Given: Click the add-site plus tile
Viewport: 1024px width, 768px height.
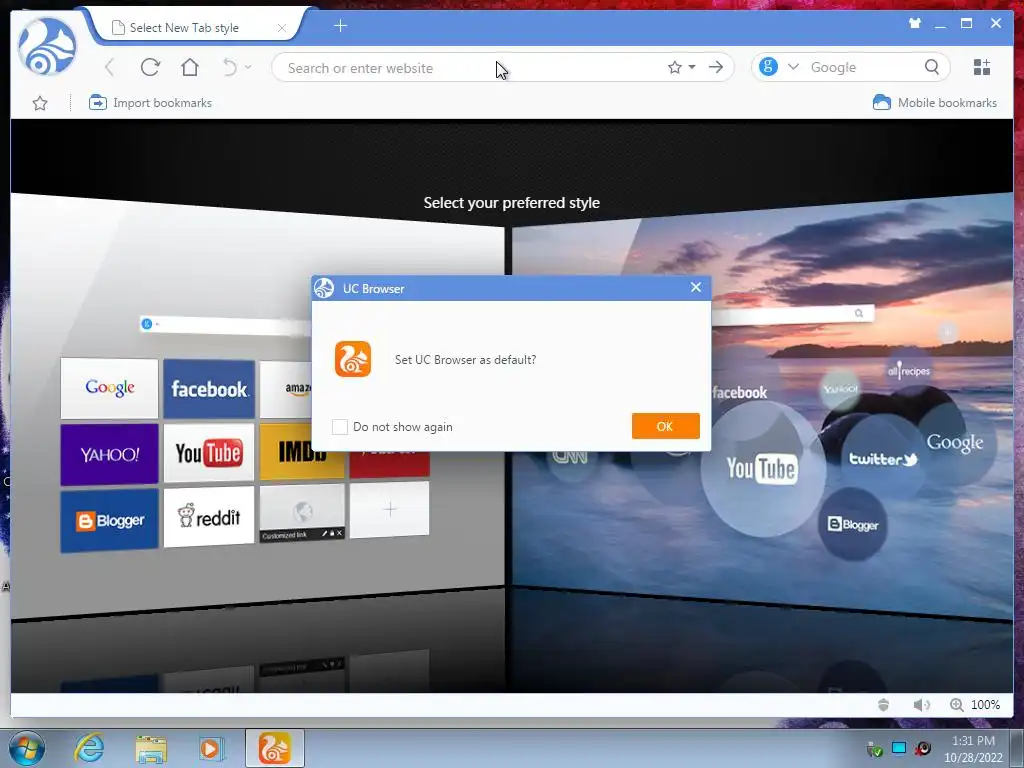Looking at the screenshot, I should coord(390,509).
